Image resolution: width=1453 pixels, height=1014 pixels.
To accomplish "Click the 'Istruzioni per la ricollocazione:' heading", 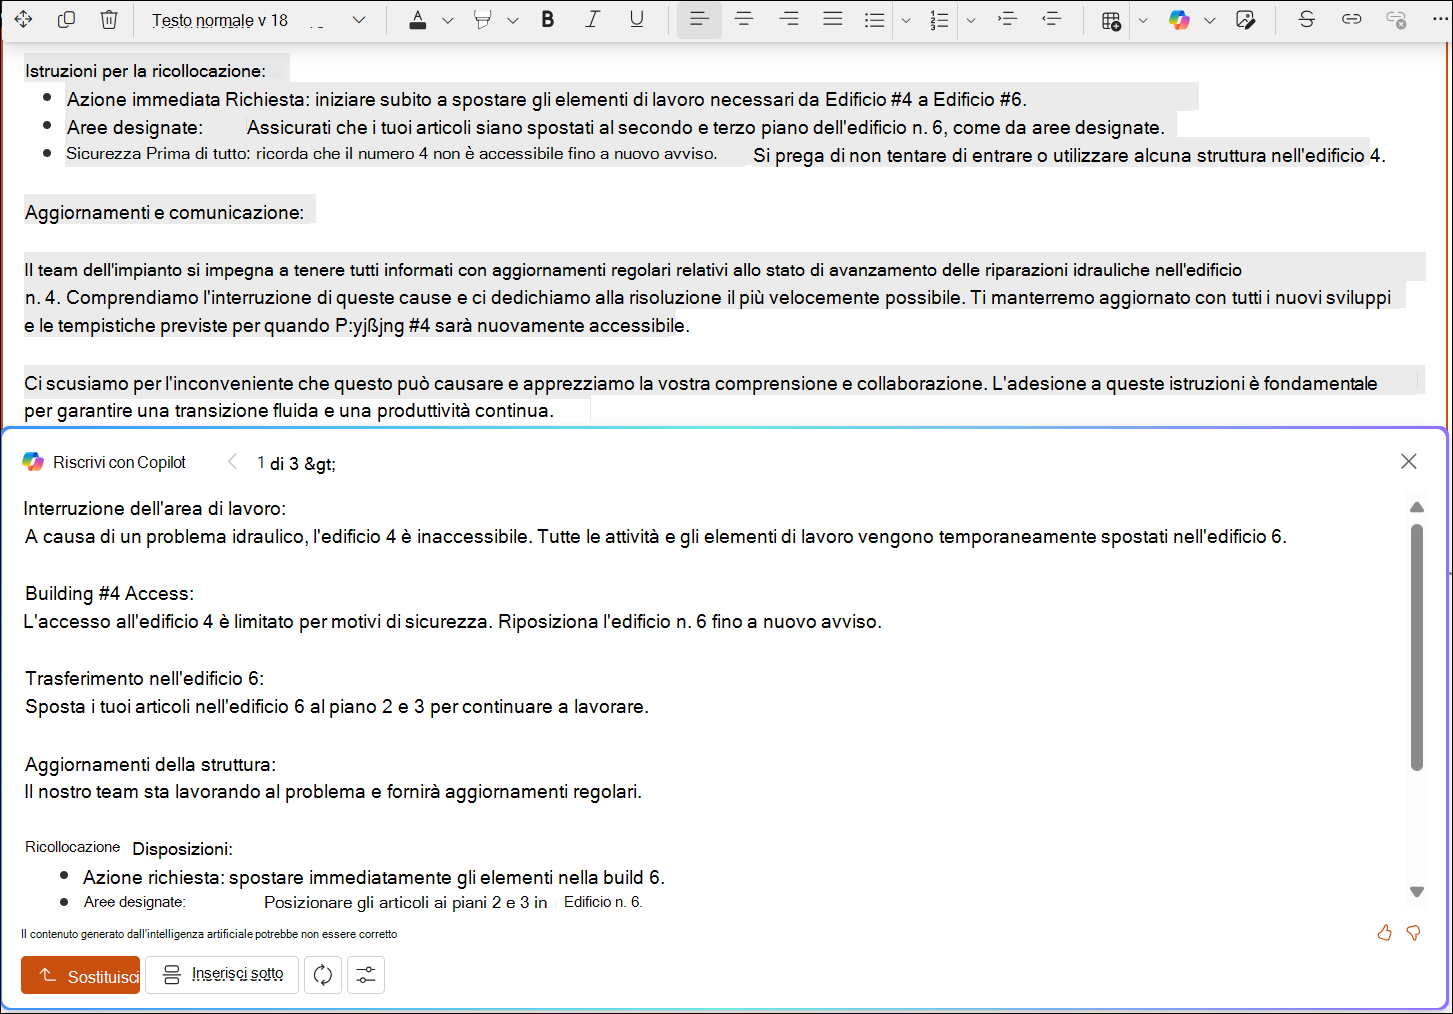I will click(x=146, y=71).
